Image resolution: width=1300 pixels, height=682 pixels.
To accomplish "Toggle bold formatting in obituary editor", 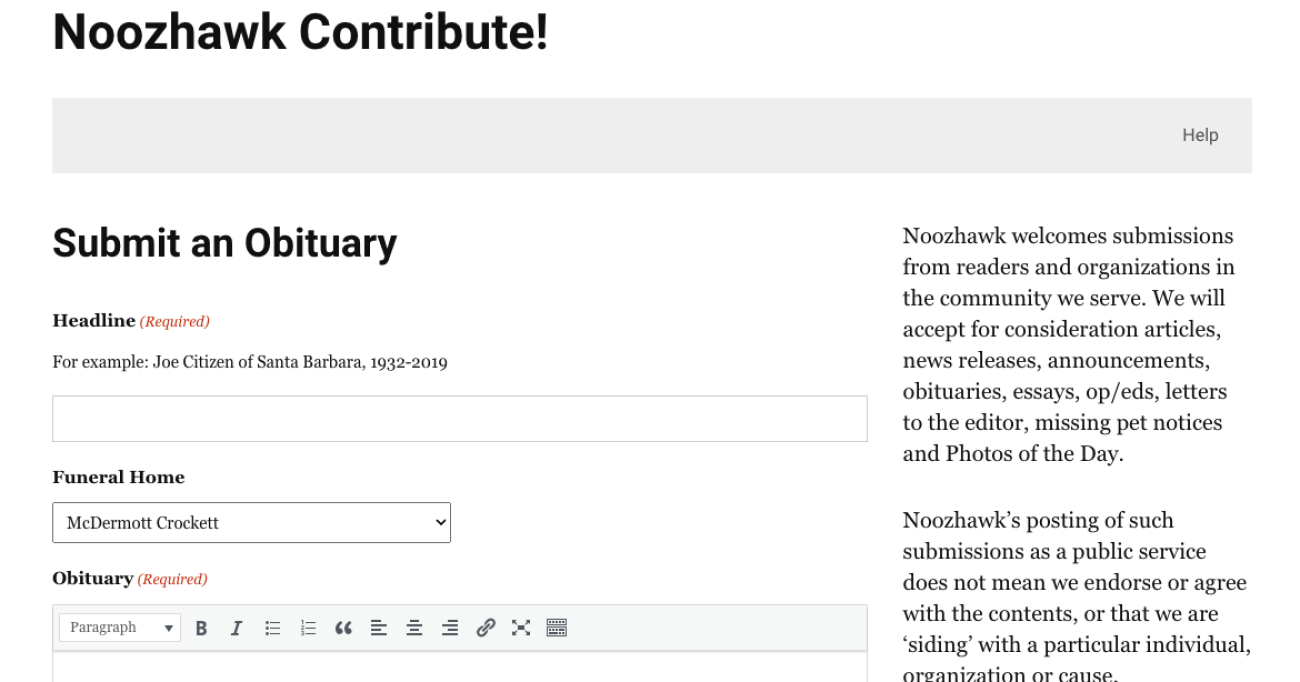I will (x=201, y=628).
